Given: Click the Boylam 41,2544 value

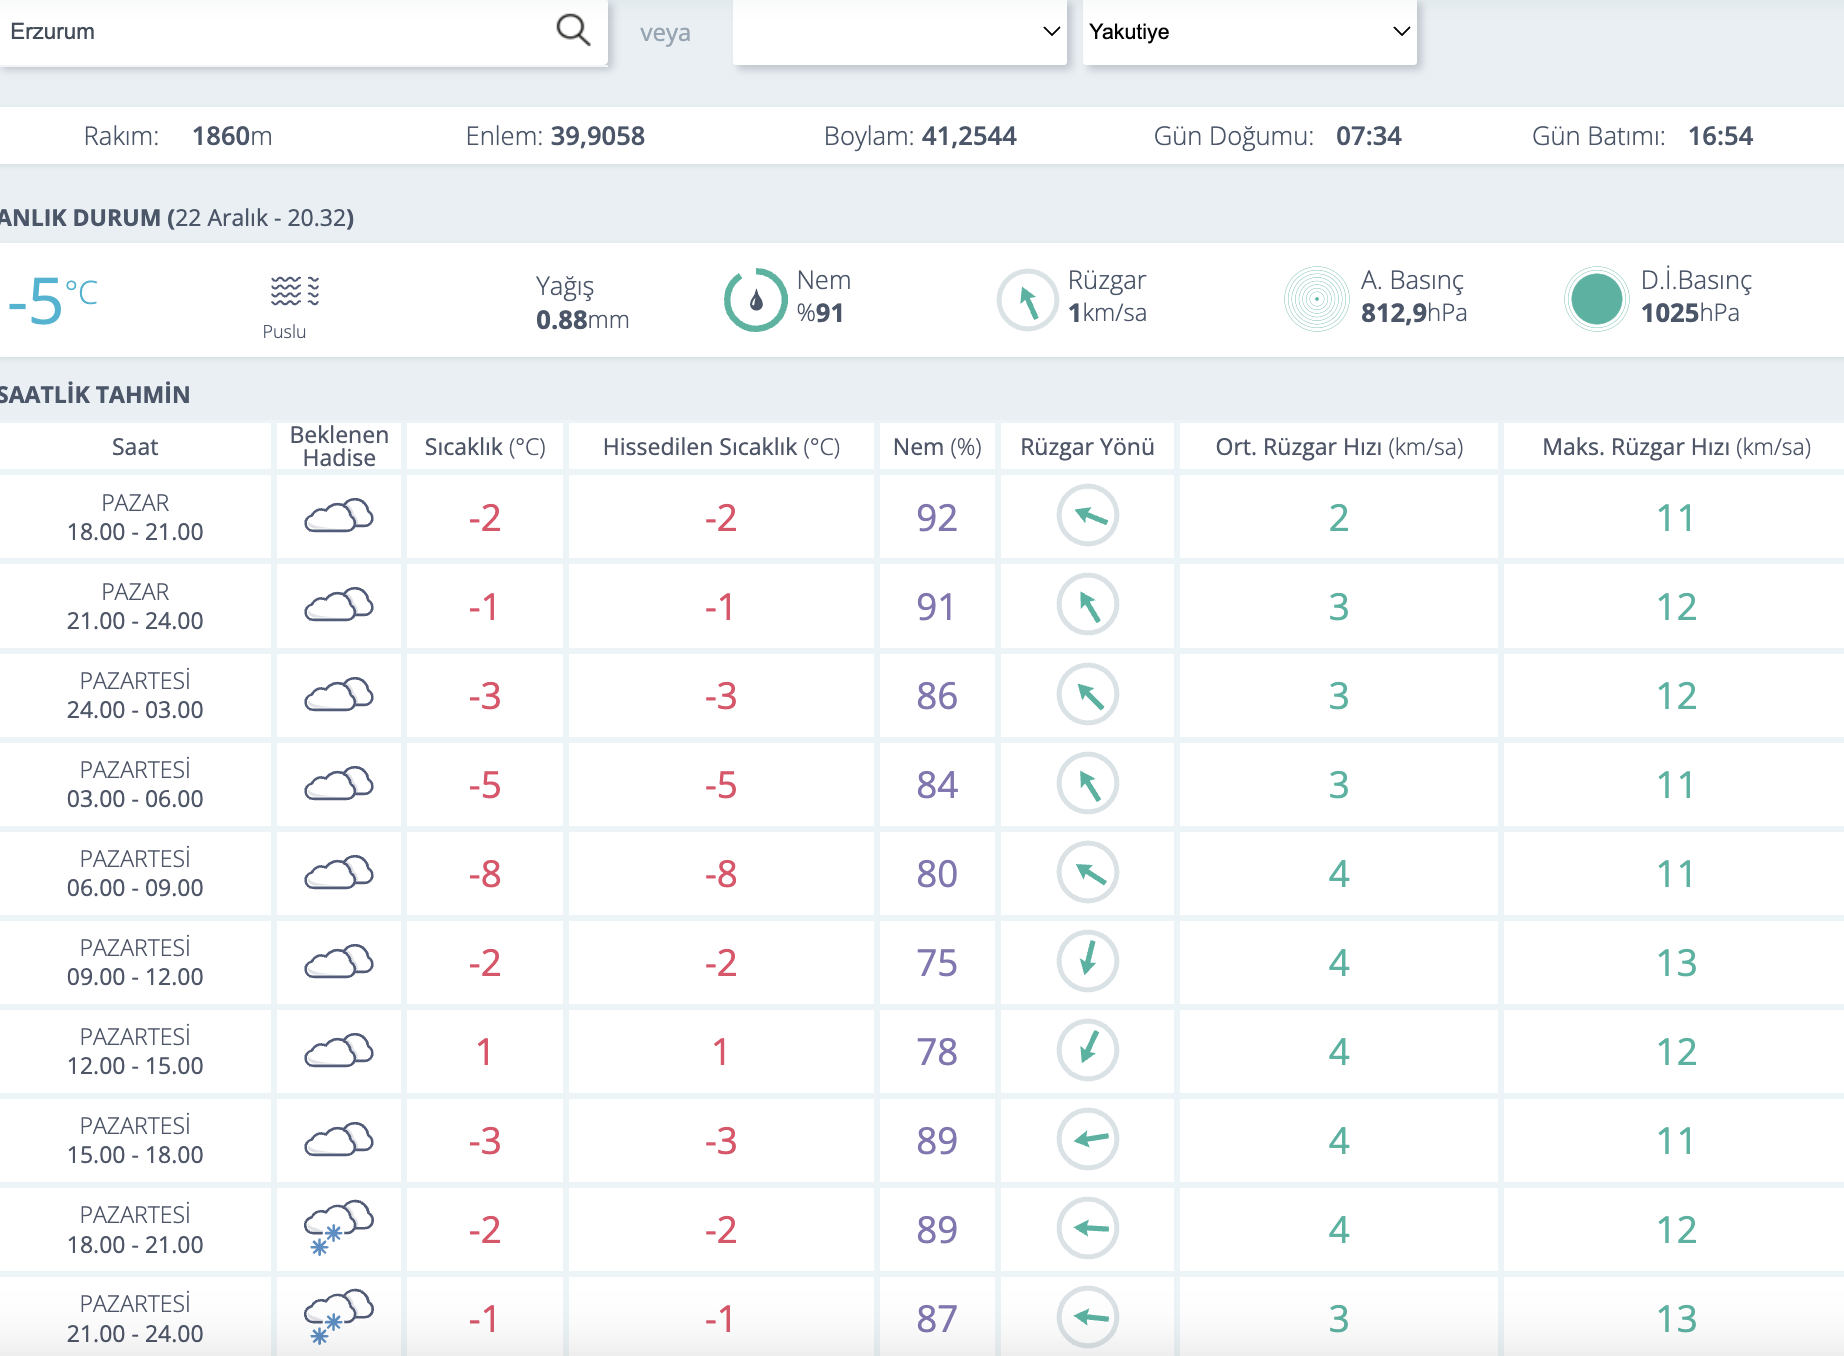Looking at the screenshot, I should coord(968,136).
